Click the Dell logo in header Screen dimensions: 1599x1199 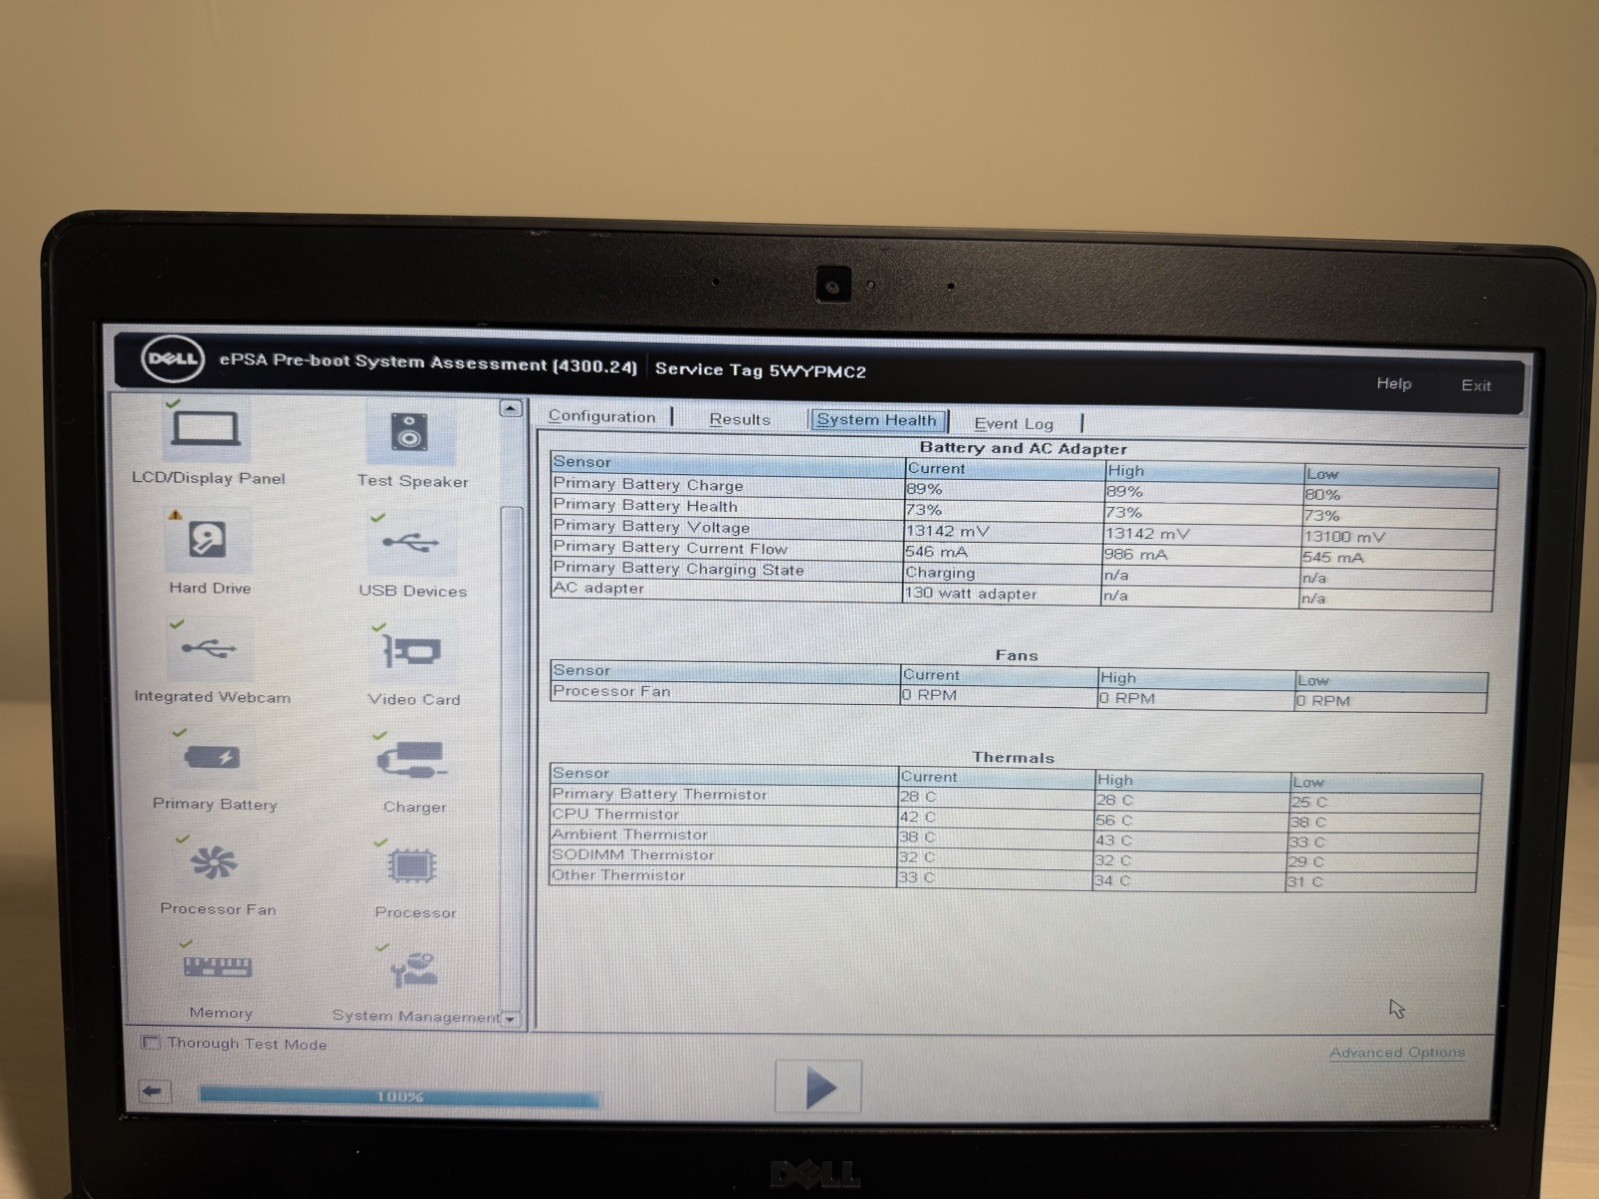tap(172, 358)
